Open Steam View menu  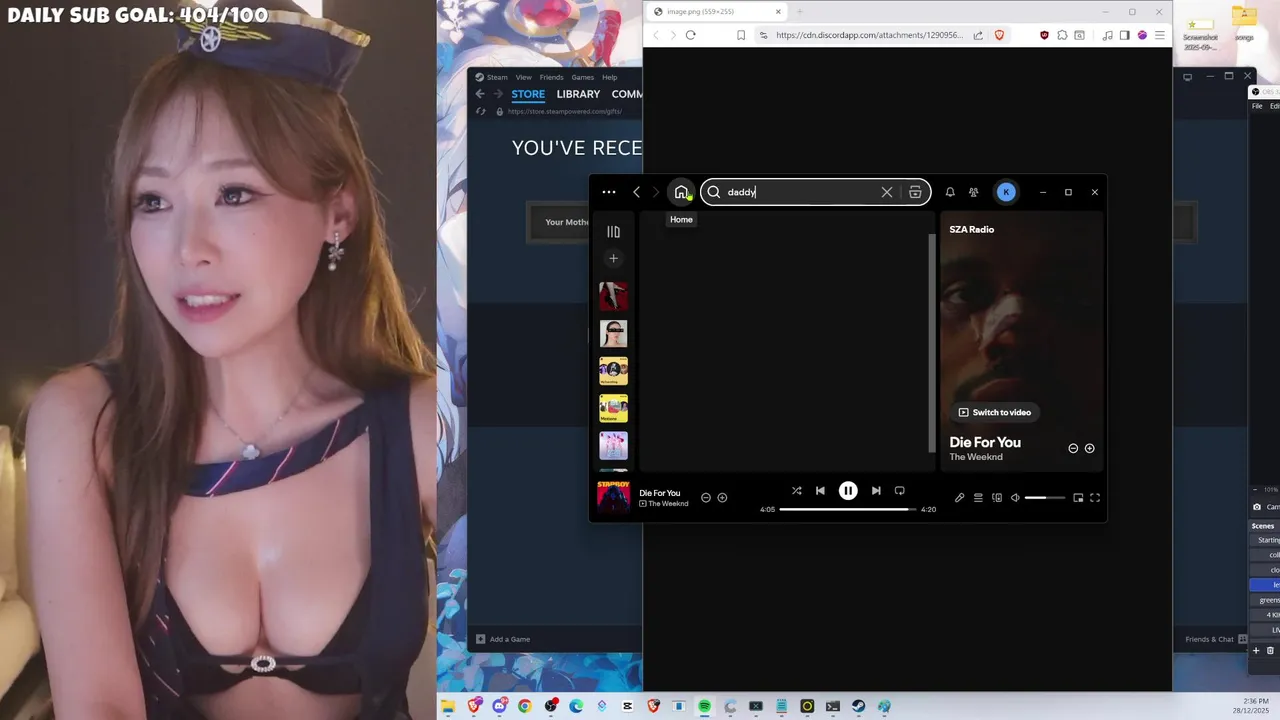[523, 77]
